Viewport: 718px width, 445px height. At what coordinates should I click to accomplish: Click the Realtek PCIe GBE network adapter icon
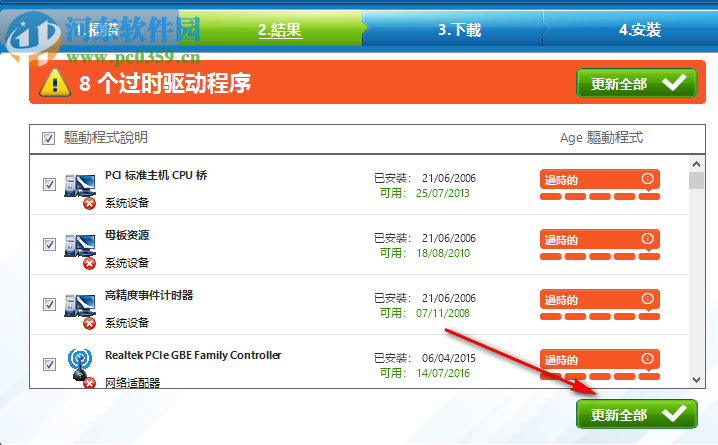click(80, 368)
